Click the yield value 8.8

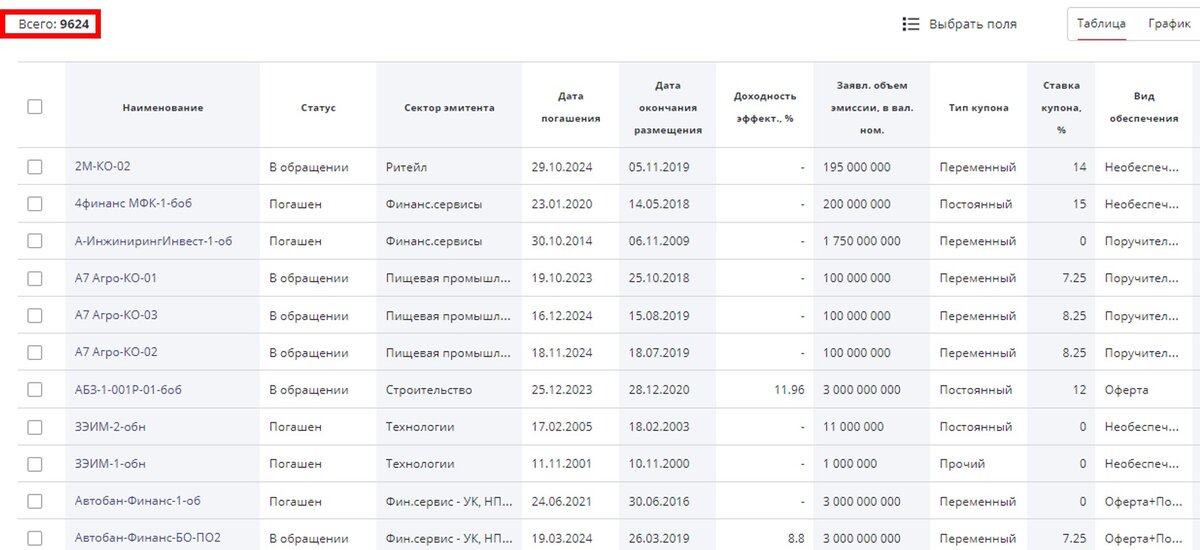[796, 538]
